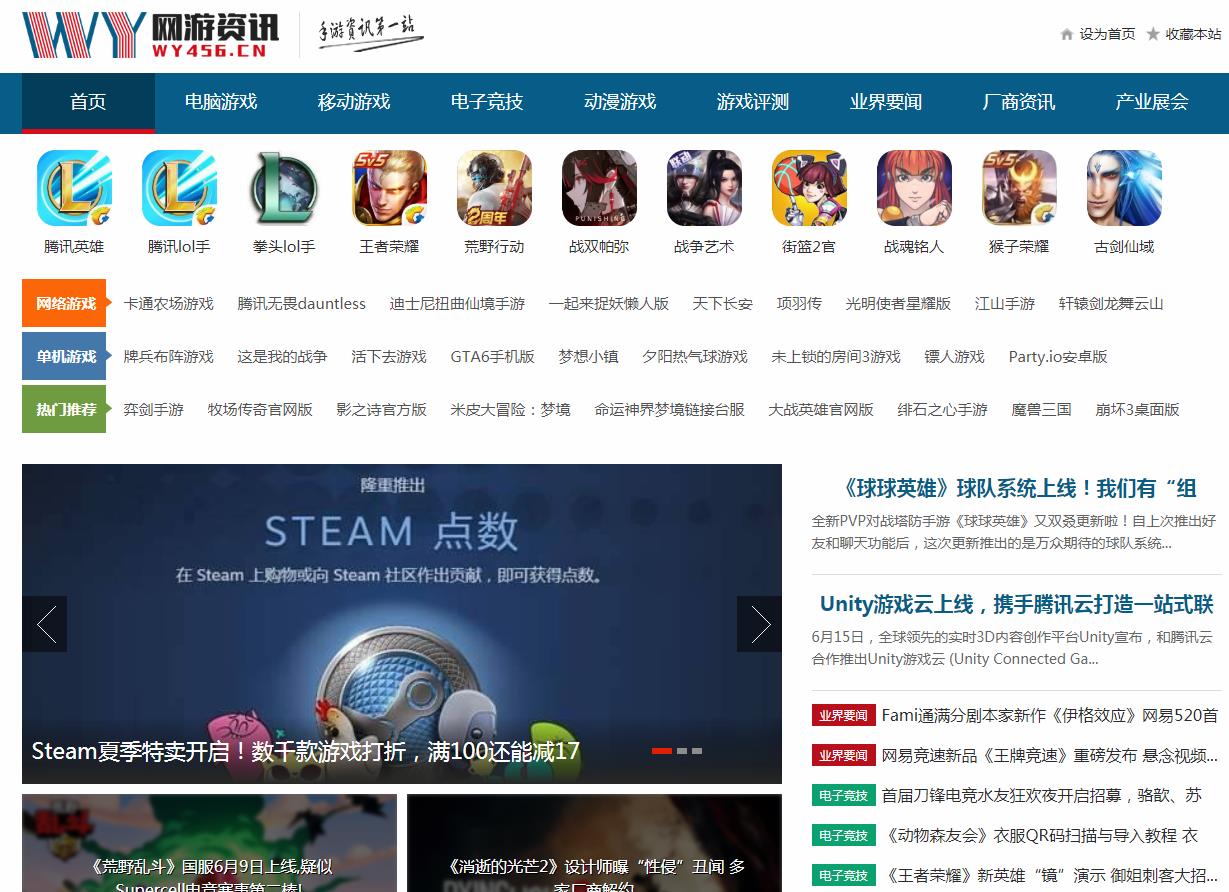Open the 《动物森友会》衣服QR码 news item
The height and width of the screenshot is (892, 1229).
(x=1042, y=836)
